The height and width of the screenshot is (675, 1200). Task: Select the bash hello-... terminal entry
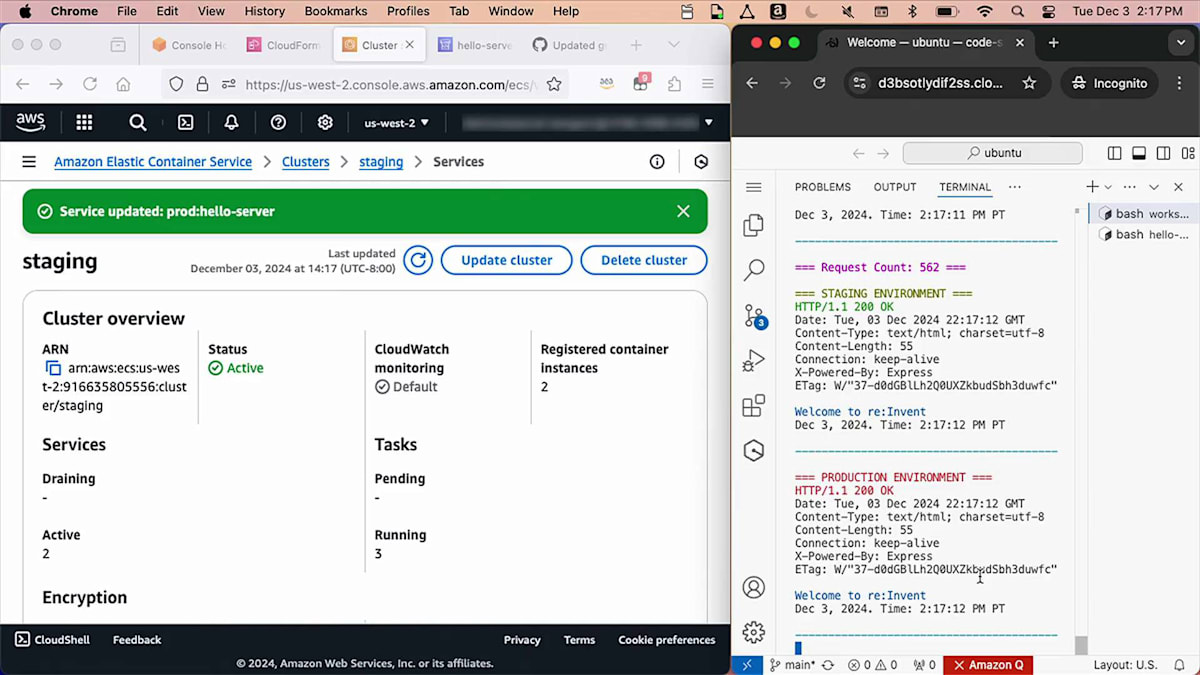coord(1144,234)
